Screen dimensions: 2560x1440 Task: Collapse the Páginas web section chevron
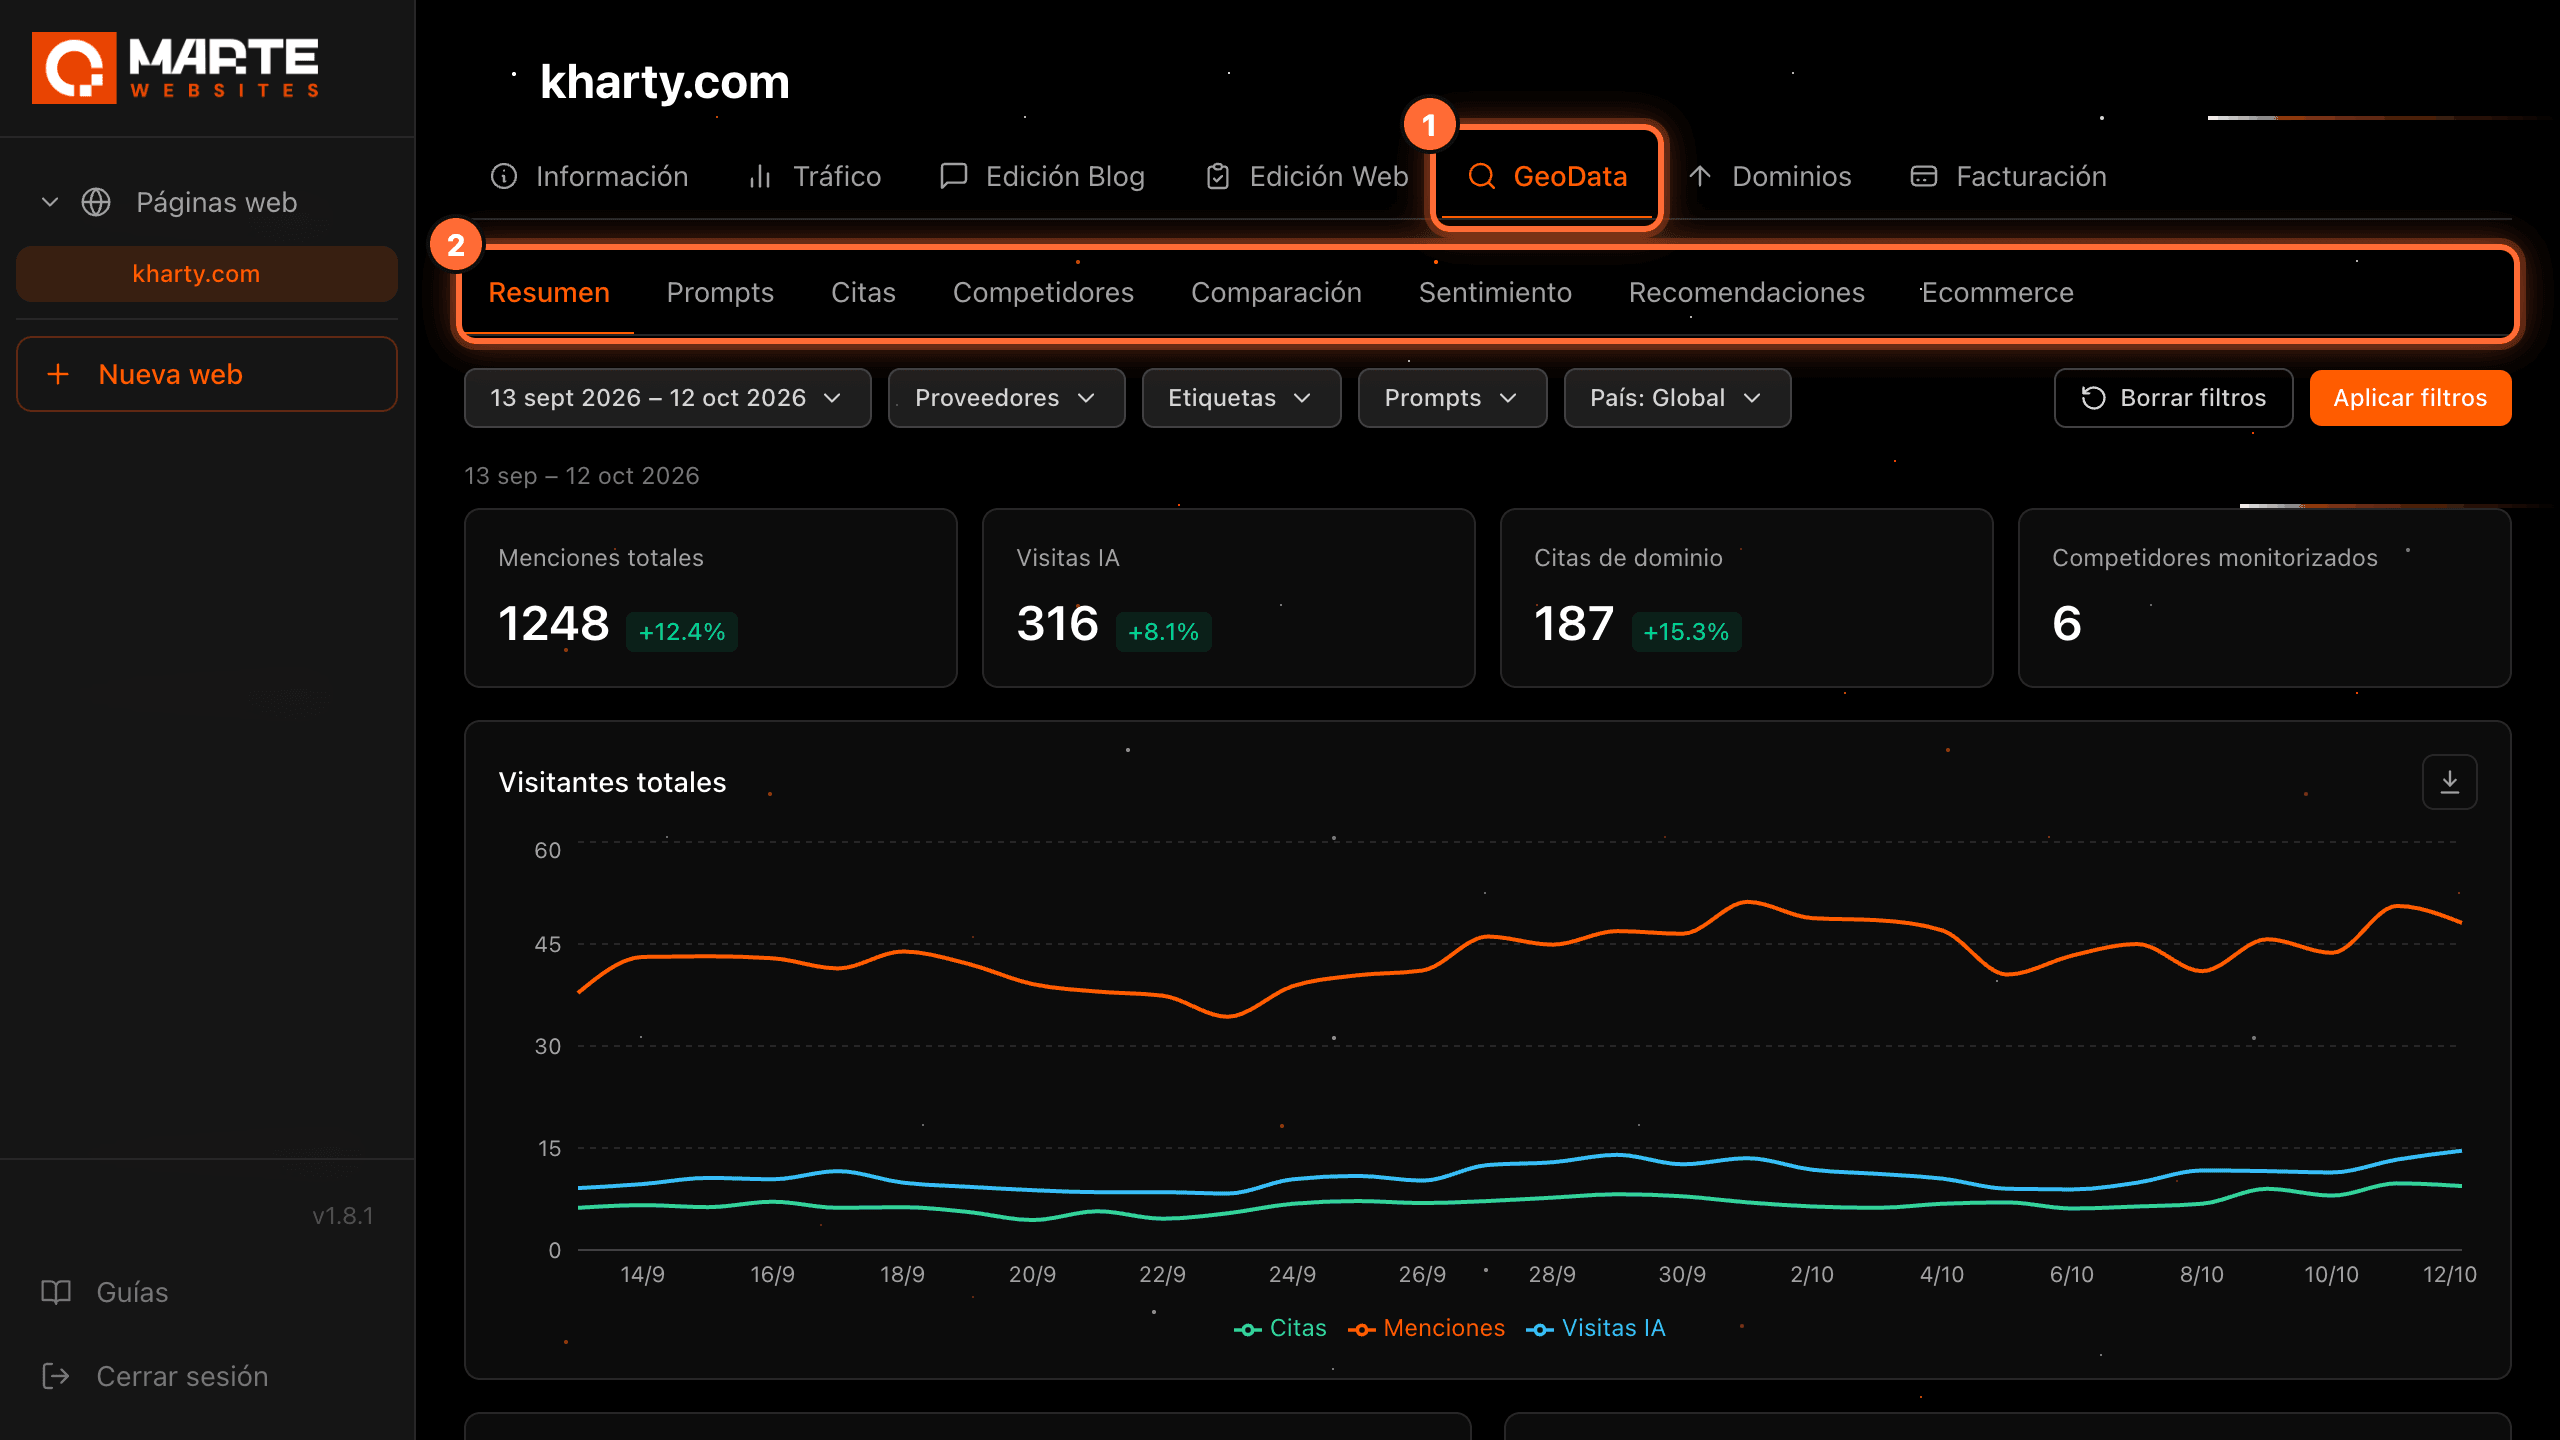coord(50,202)
